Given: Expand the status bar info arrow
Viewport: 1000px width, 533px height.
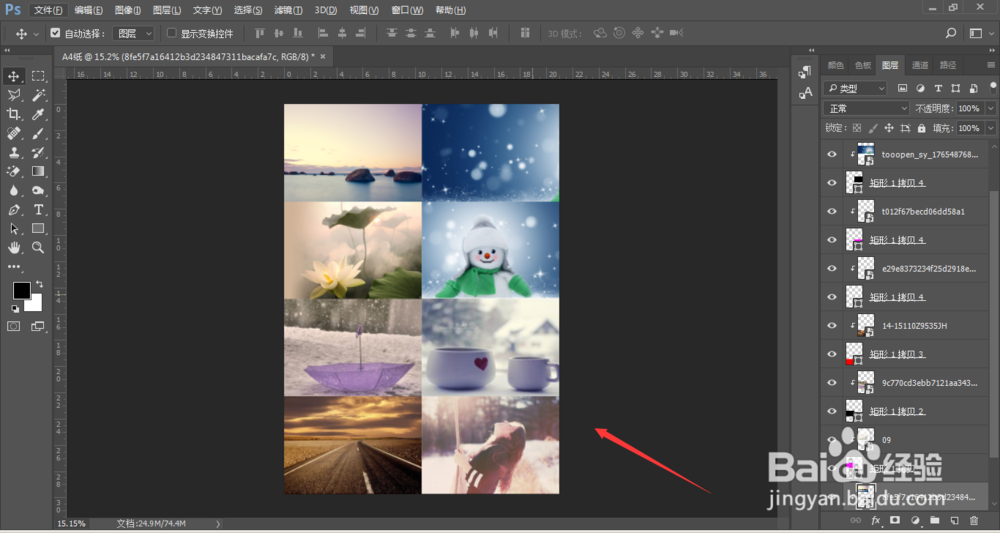Looking at the screenshot, I should click(x=218, y=523).
